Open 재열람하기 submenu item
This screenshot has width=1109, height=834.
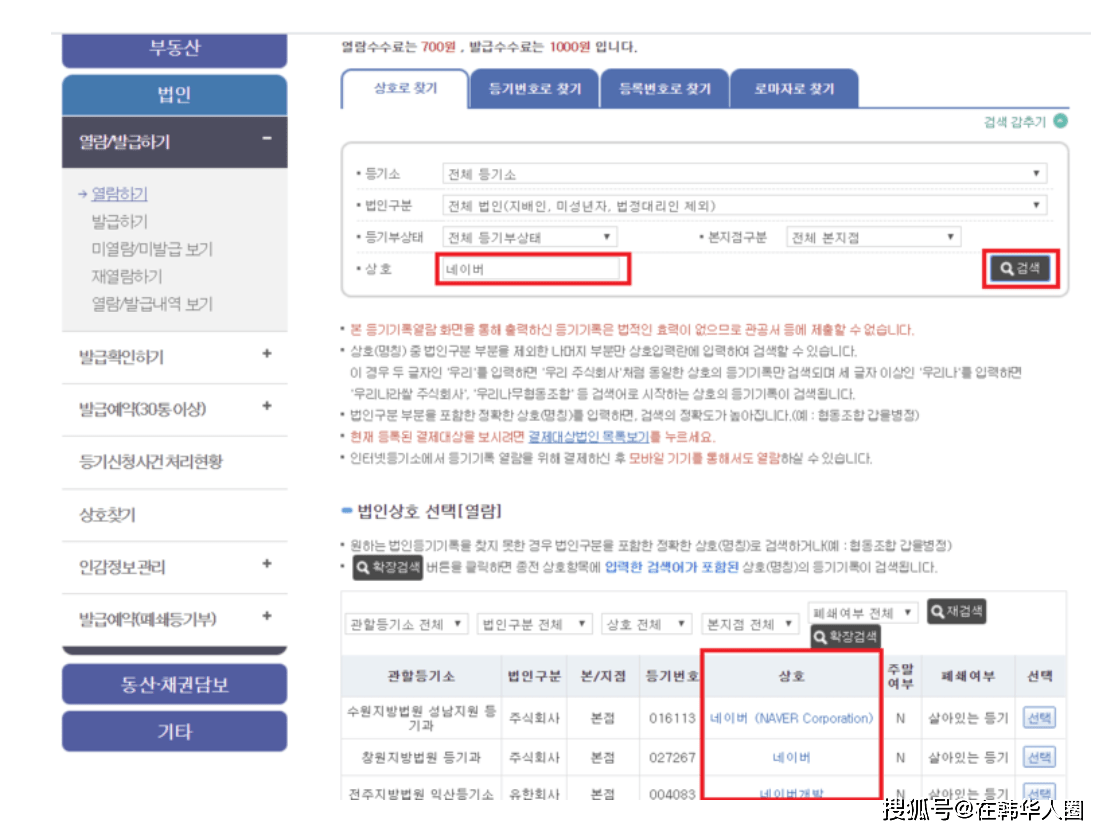[127, 276]
